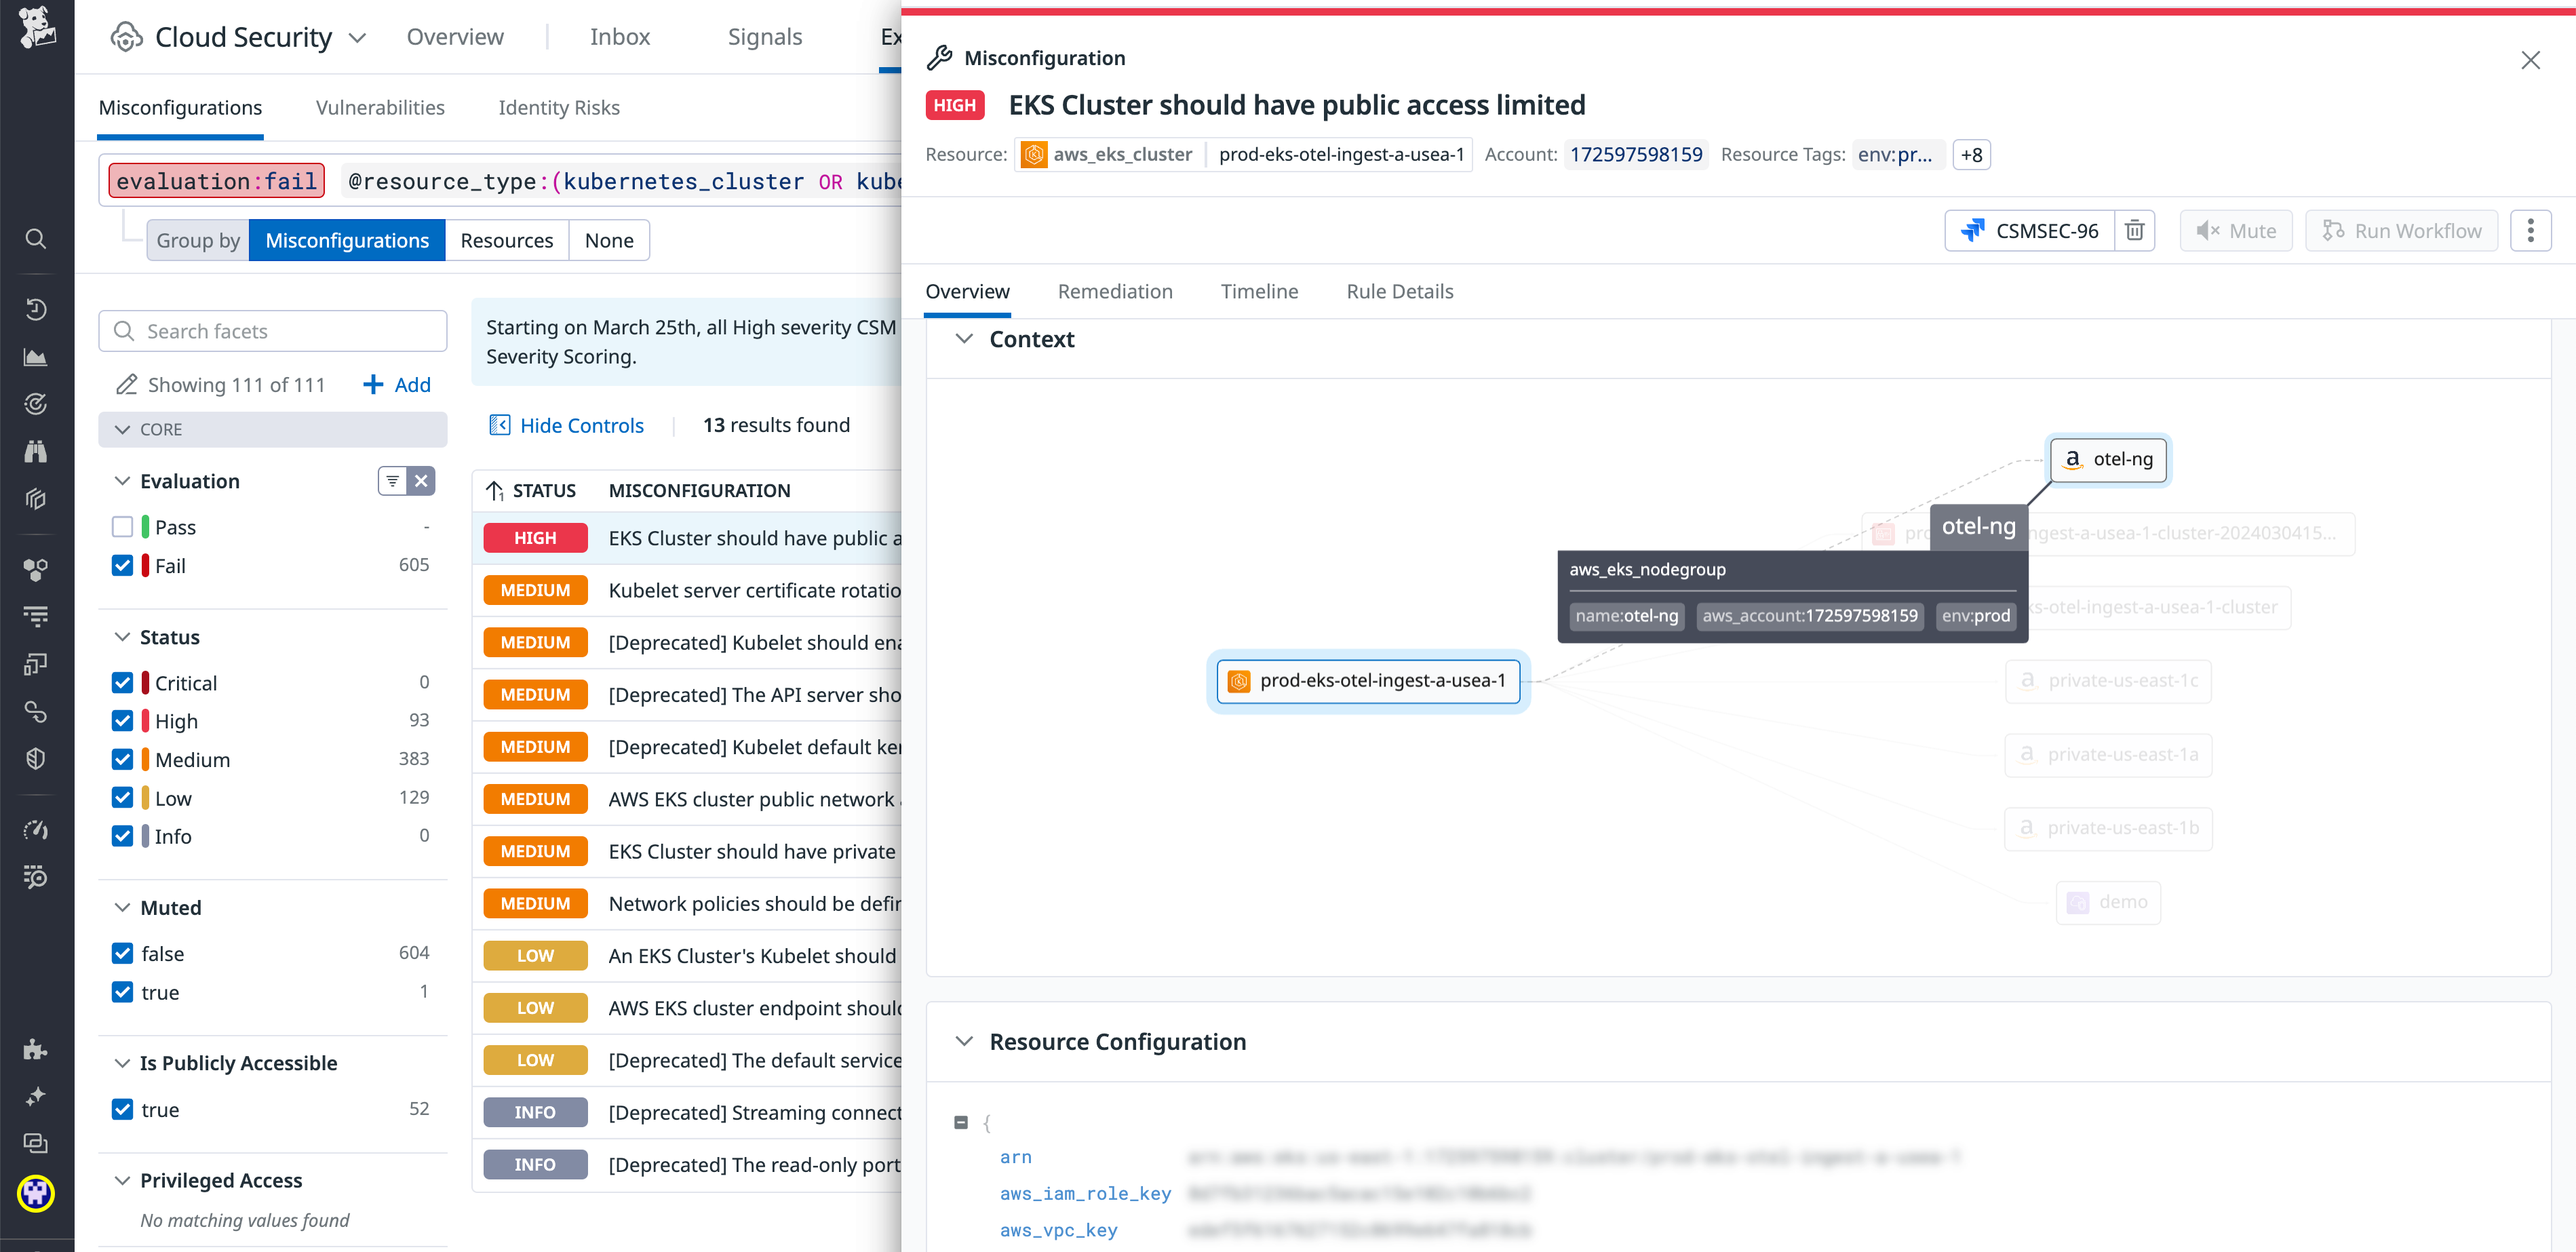Uncheck true under Is Publicly Accessible
Screen dimensions: 2576x1252
click(x=122, y=1109)
